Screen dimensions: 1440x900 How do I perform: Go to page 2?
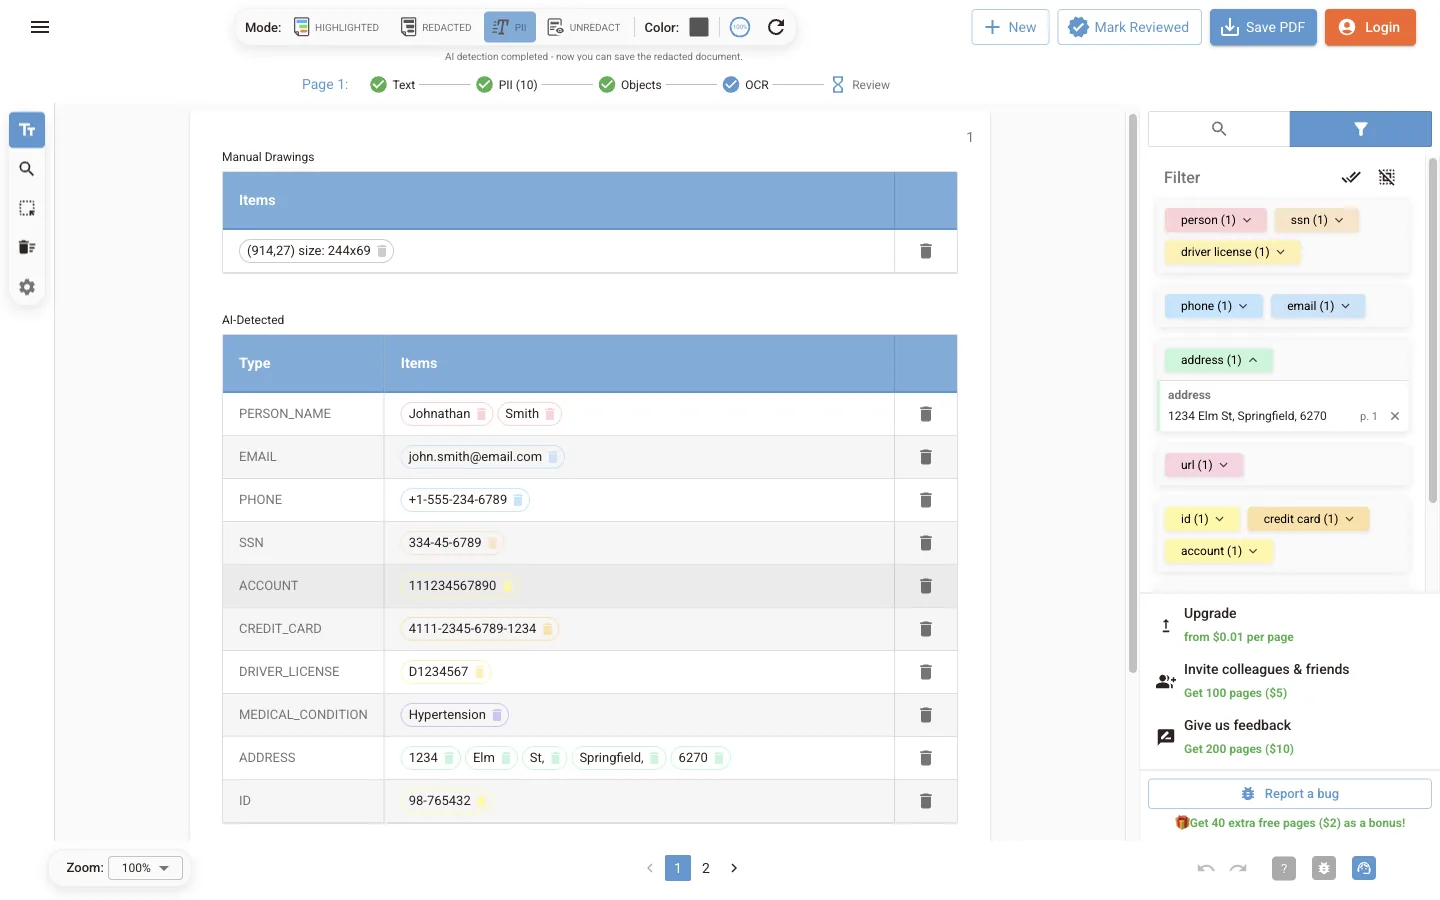[706, 868]
